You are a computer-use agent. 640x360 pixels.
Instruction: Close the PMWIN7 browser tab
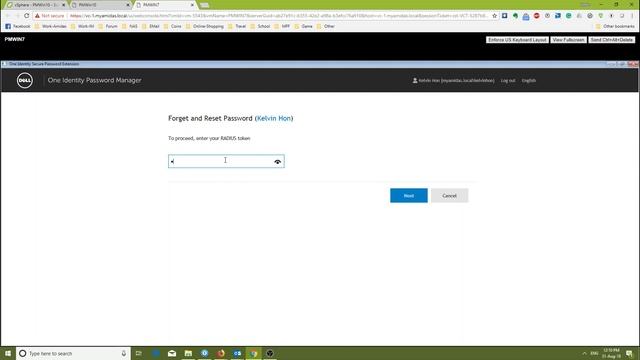point(192,5)
